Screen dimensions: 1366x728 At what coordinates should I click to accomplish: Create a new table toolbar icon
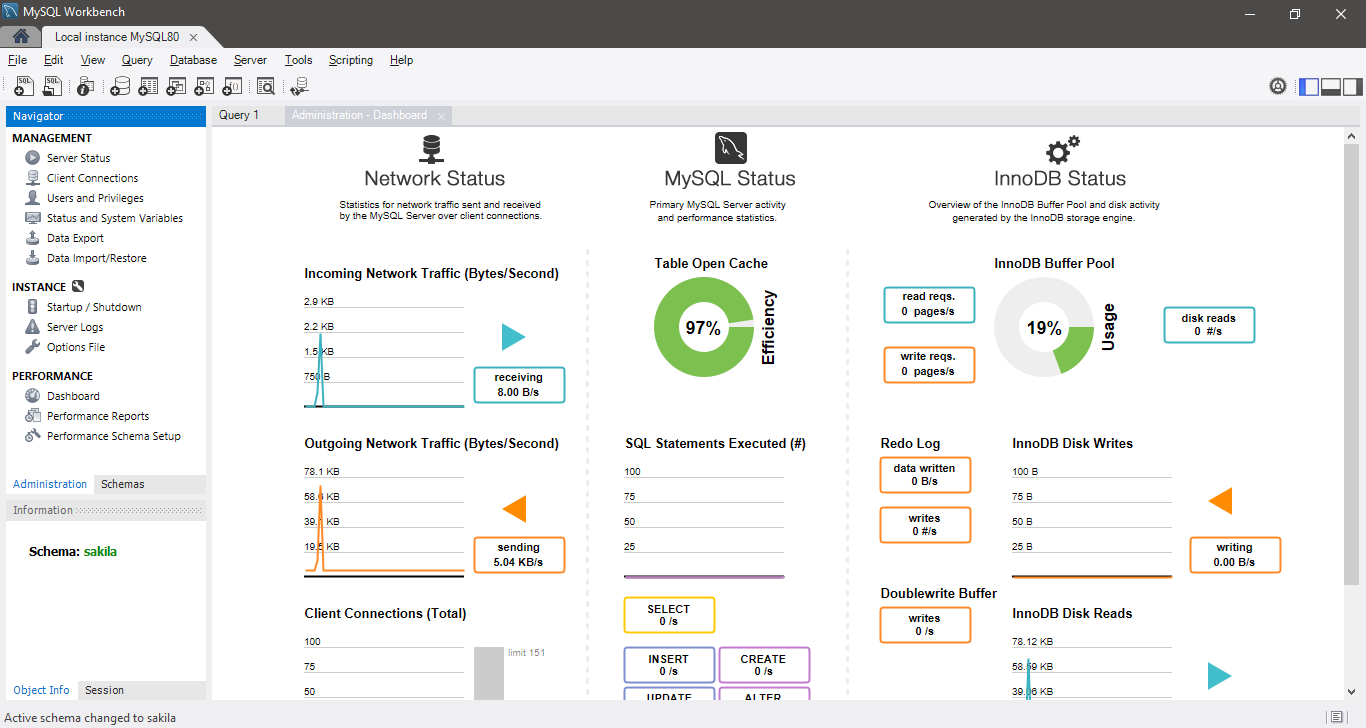point(148,86)
